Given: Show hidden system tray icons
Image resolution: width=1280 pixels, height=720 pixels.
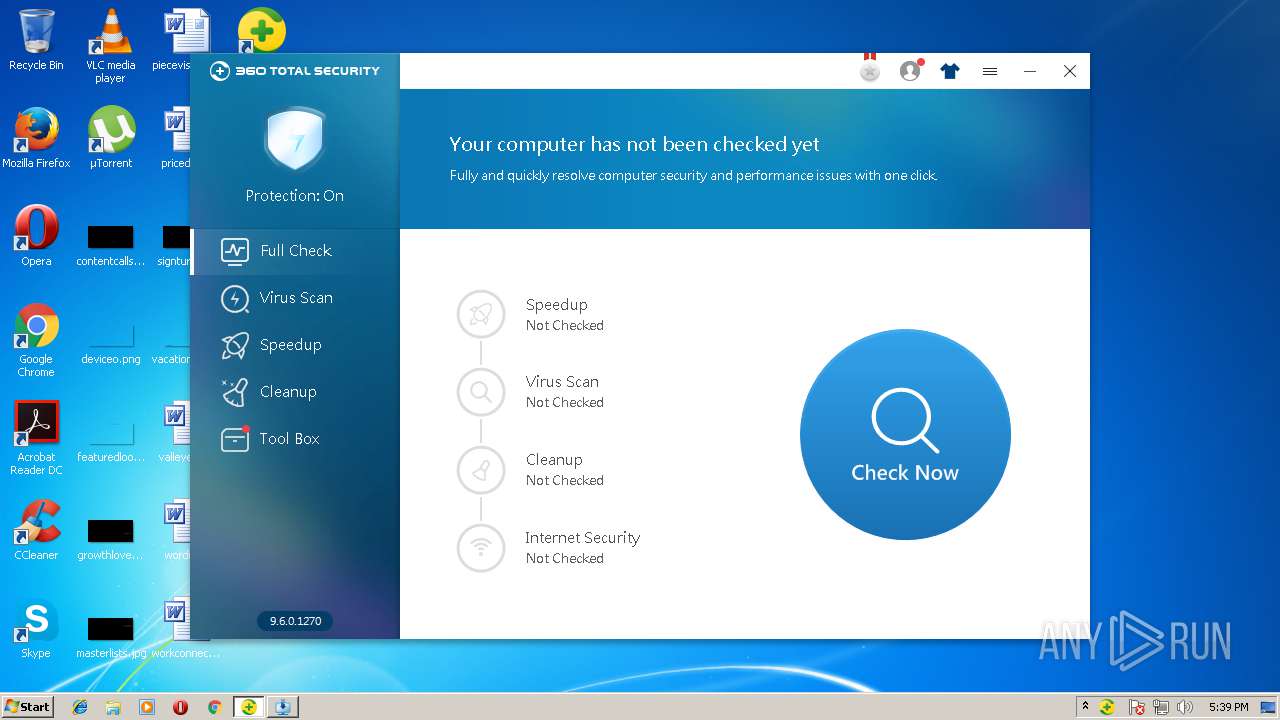Looking at the screenshot, I should [x=1085, y=706].
